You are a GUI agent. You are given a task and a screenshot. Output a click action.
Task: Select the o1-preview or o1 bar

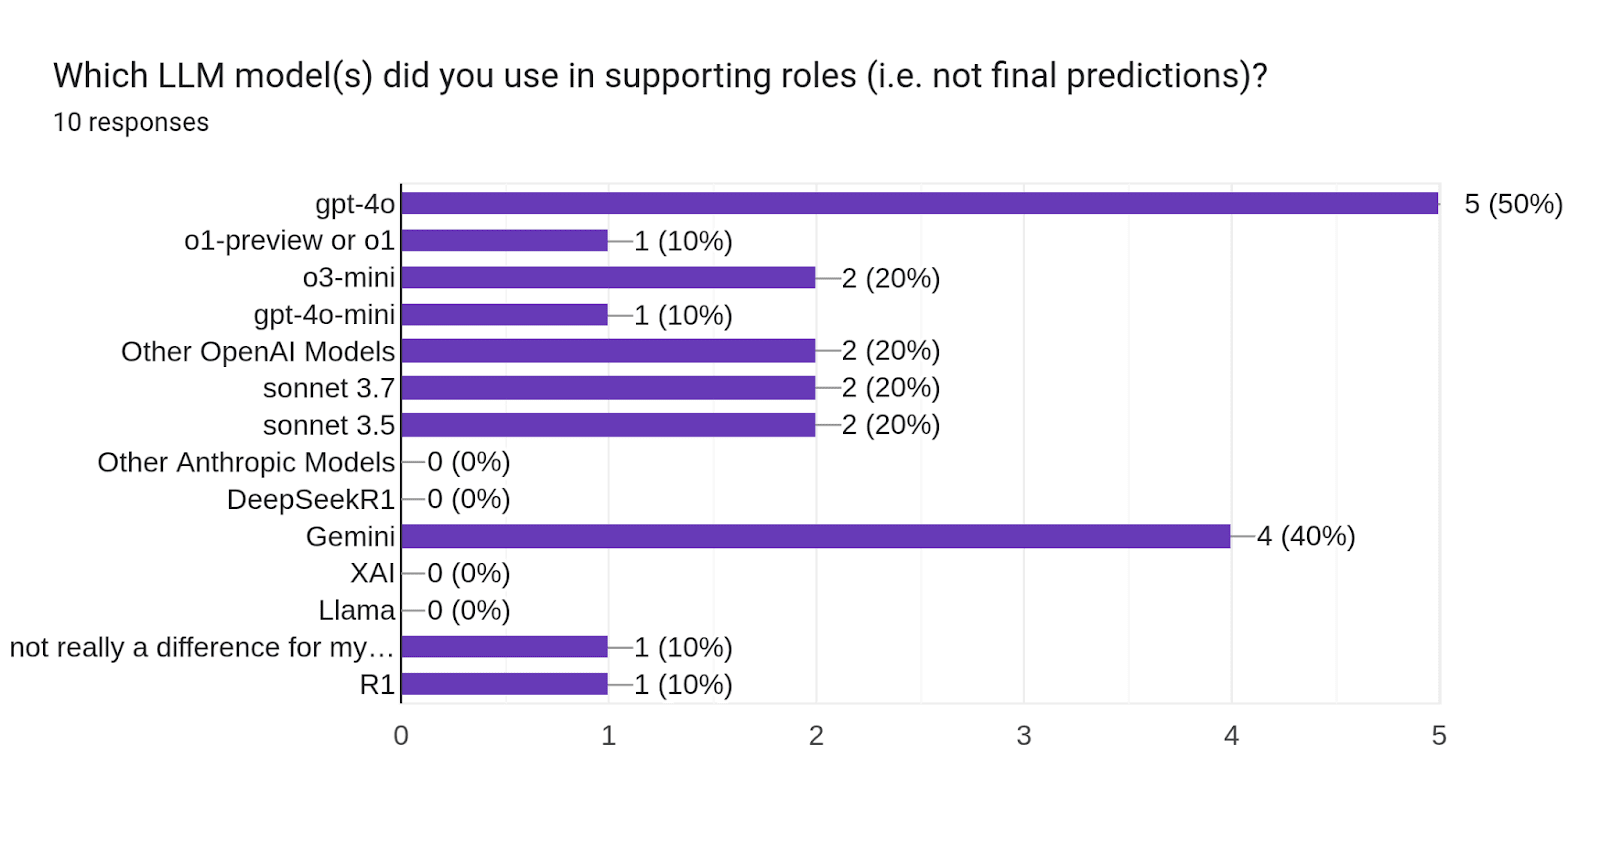[x=504, y=241]
